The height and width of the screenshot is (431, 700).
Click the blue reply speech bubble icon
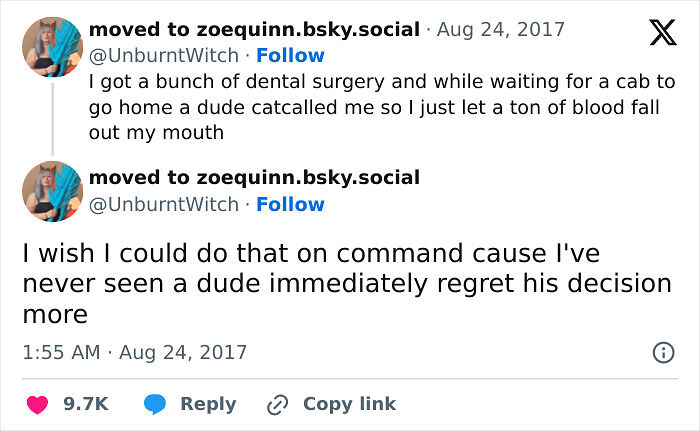[154, 404]
